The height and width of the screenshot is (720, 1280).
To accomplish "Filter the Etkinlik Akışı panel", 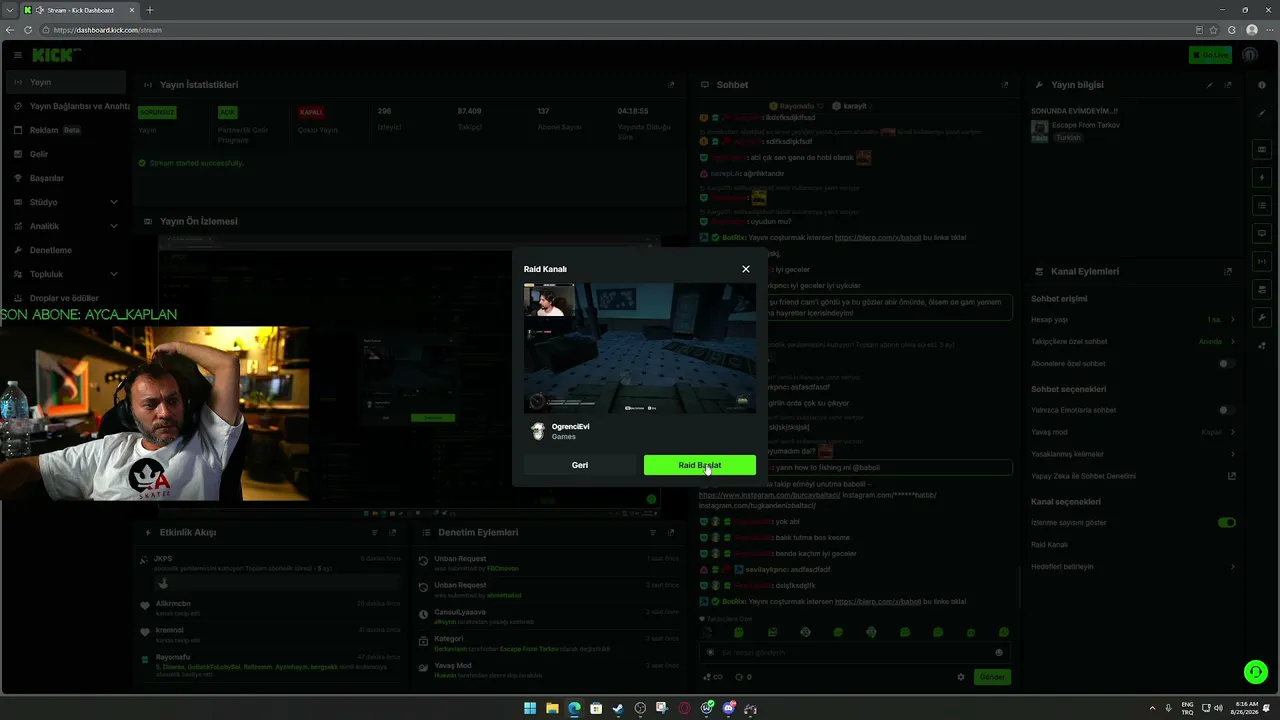I will [x=375, y=533].
